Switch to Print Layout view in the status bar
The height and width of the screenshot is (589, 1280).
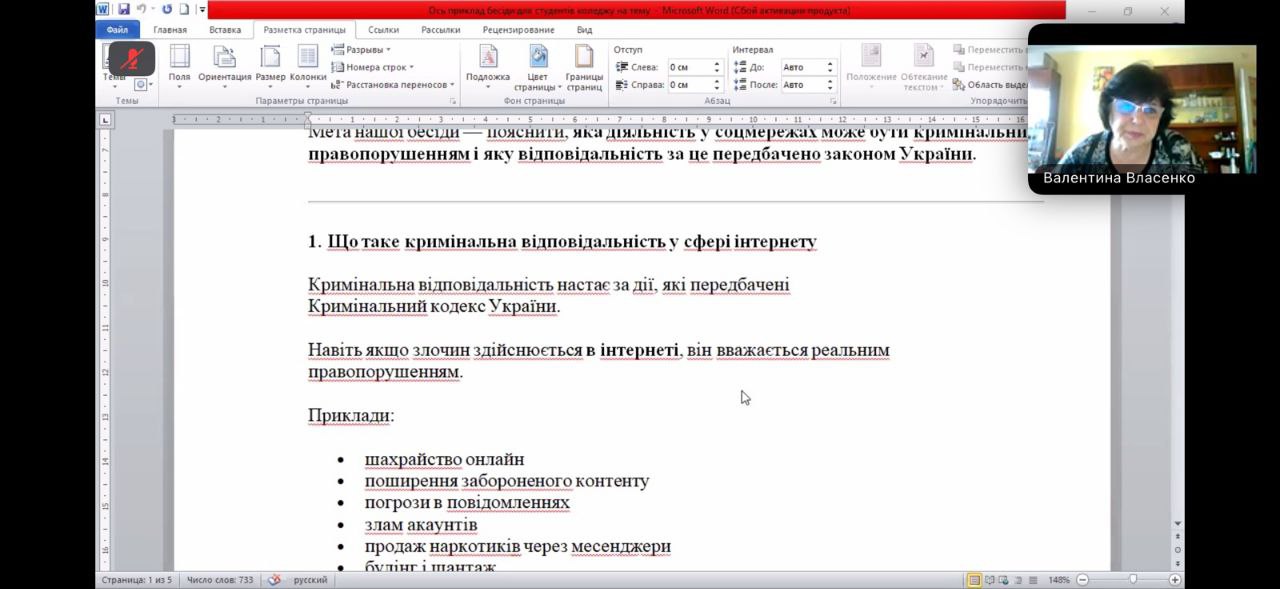click(x=974, y=580)
